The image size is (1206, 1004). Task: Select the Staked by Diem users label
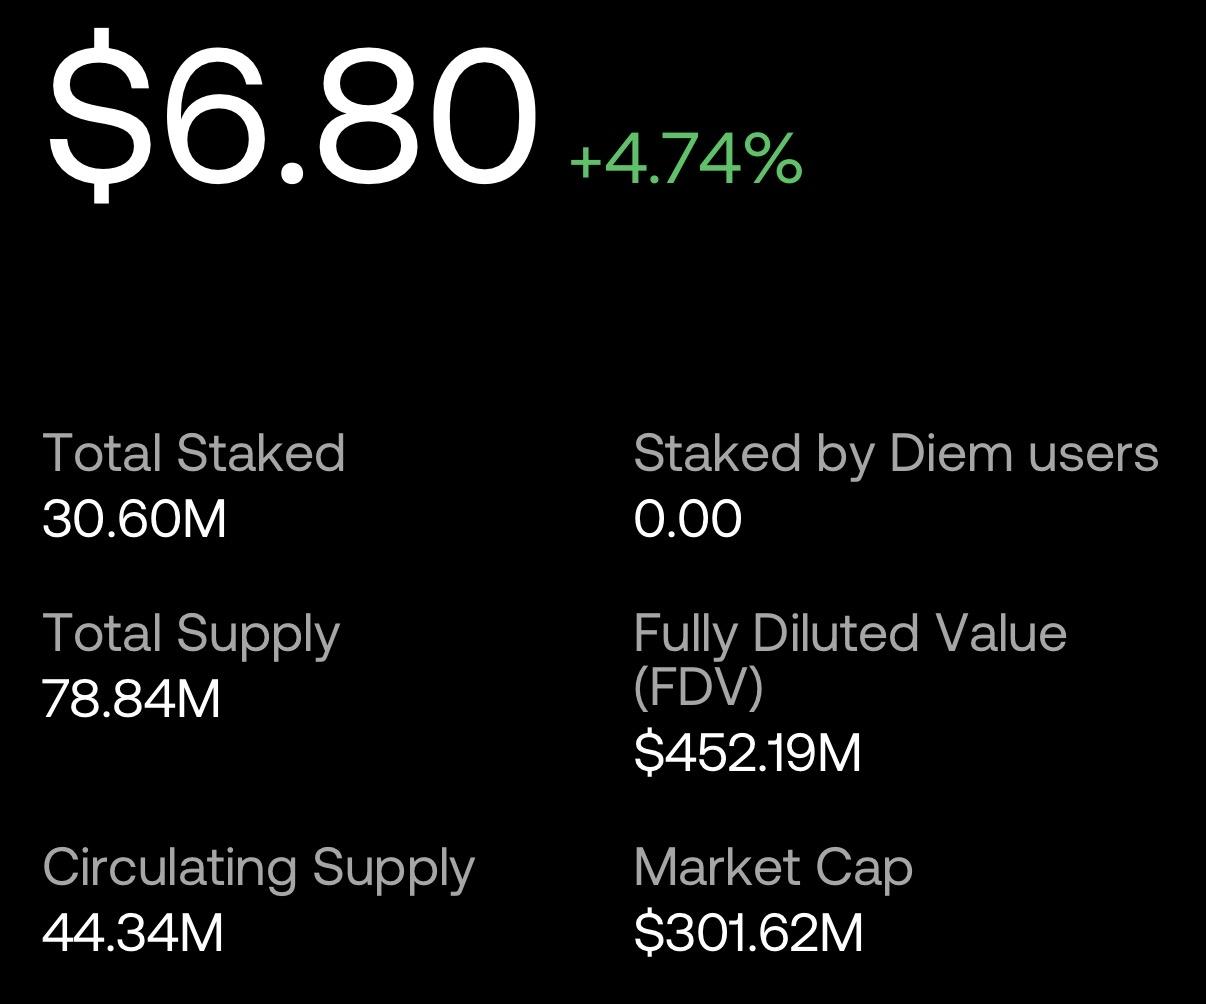[x=896, y=453]
